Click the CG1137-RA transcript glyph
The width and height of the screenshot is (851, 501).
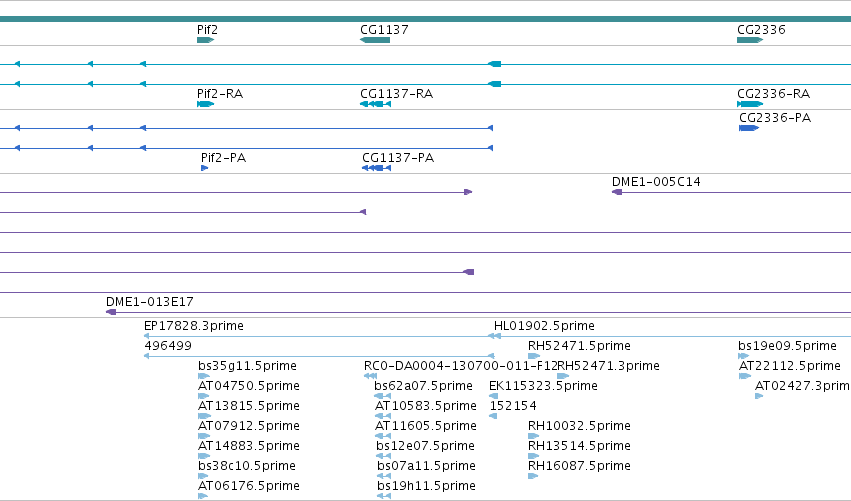[x=376, y=104]
